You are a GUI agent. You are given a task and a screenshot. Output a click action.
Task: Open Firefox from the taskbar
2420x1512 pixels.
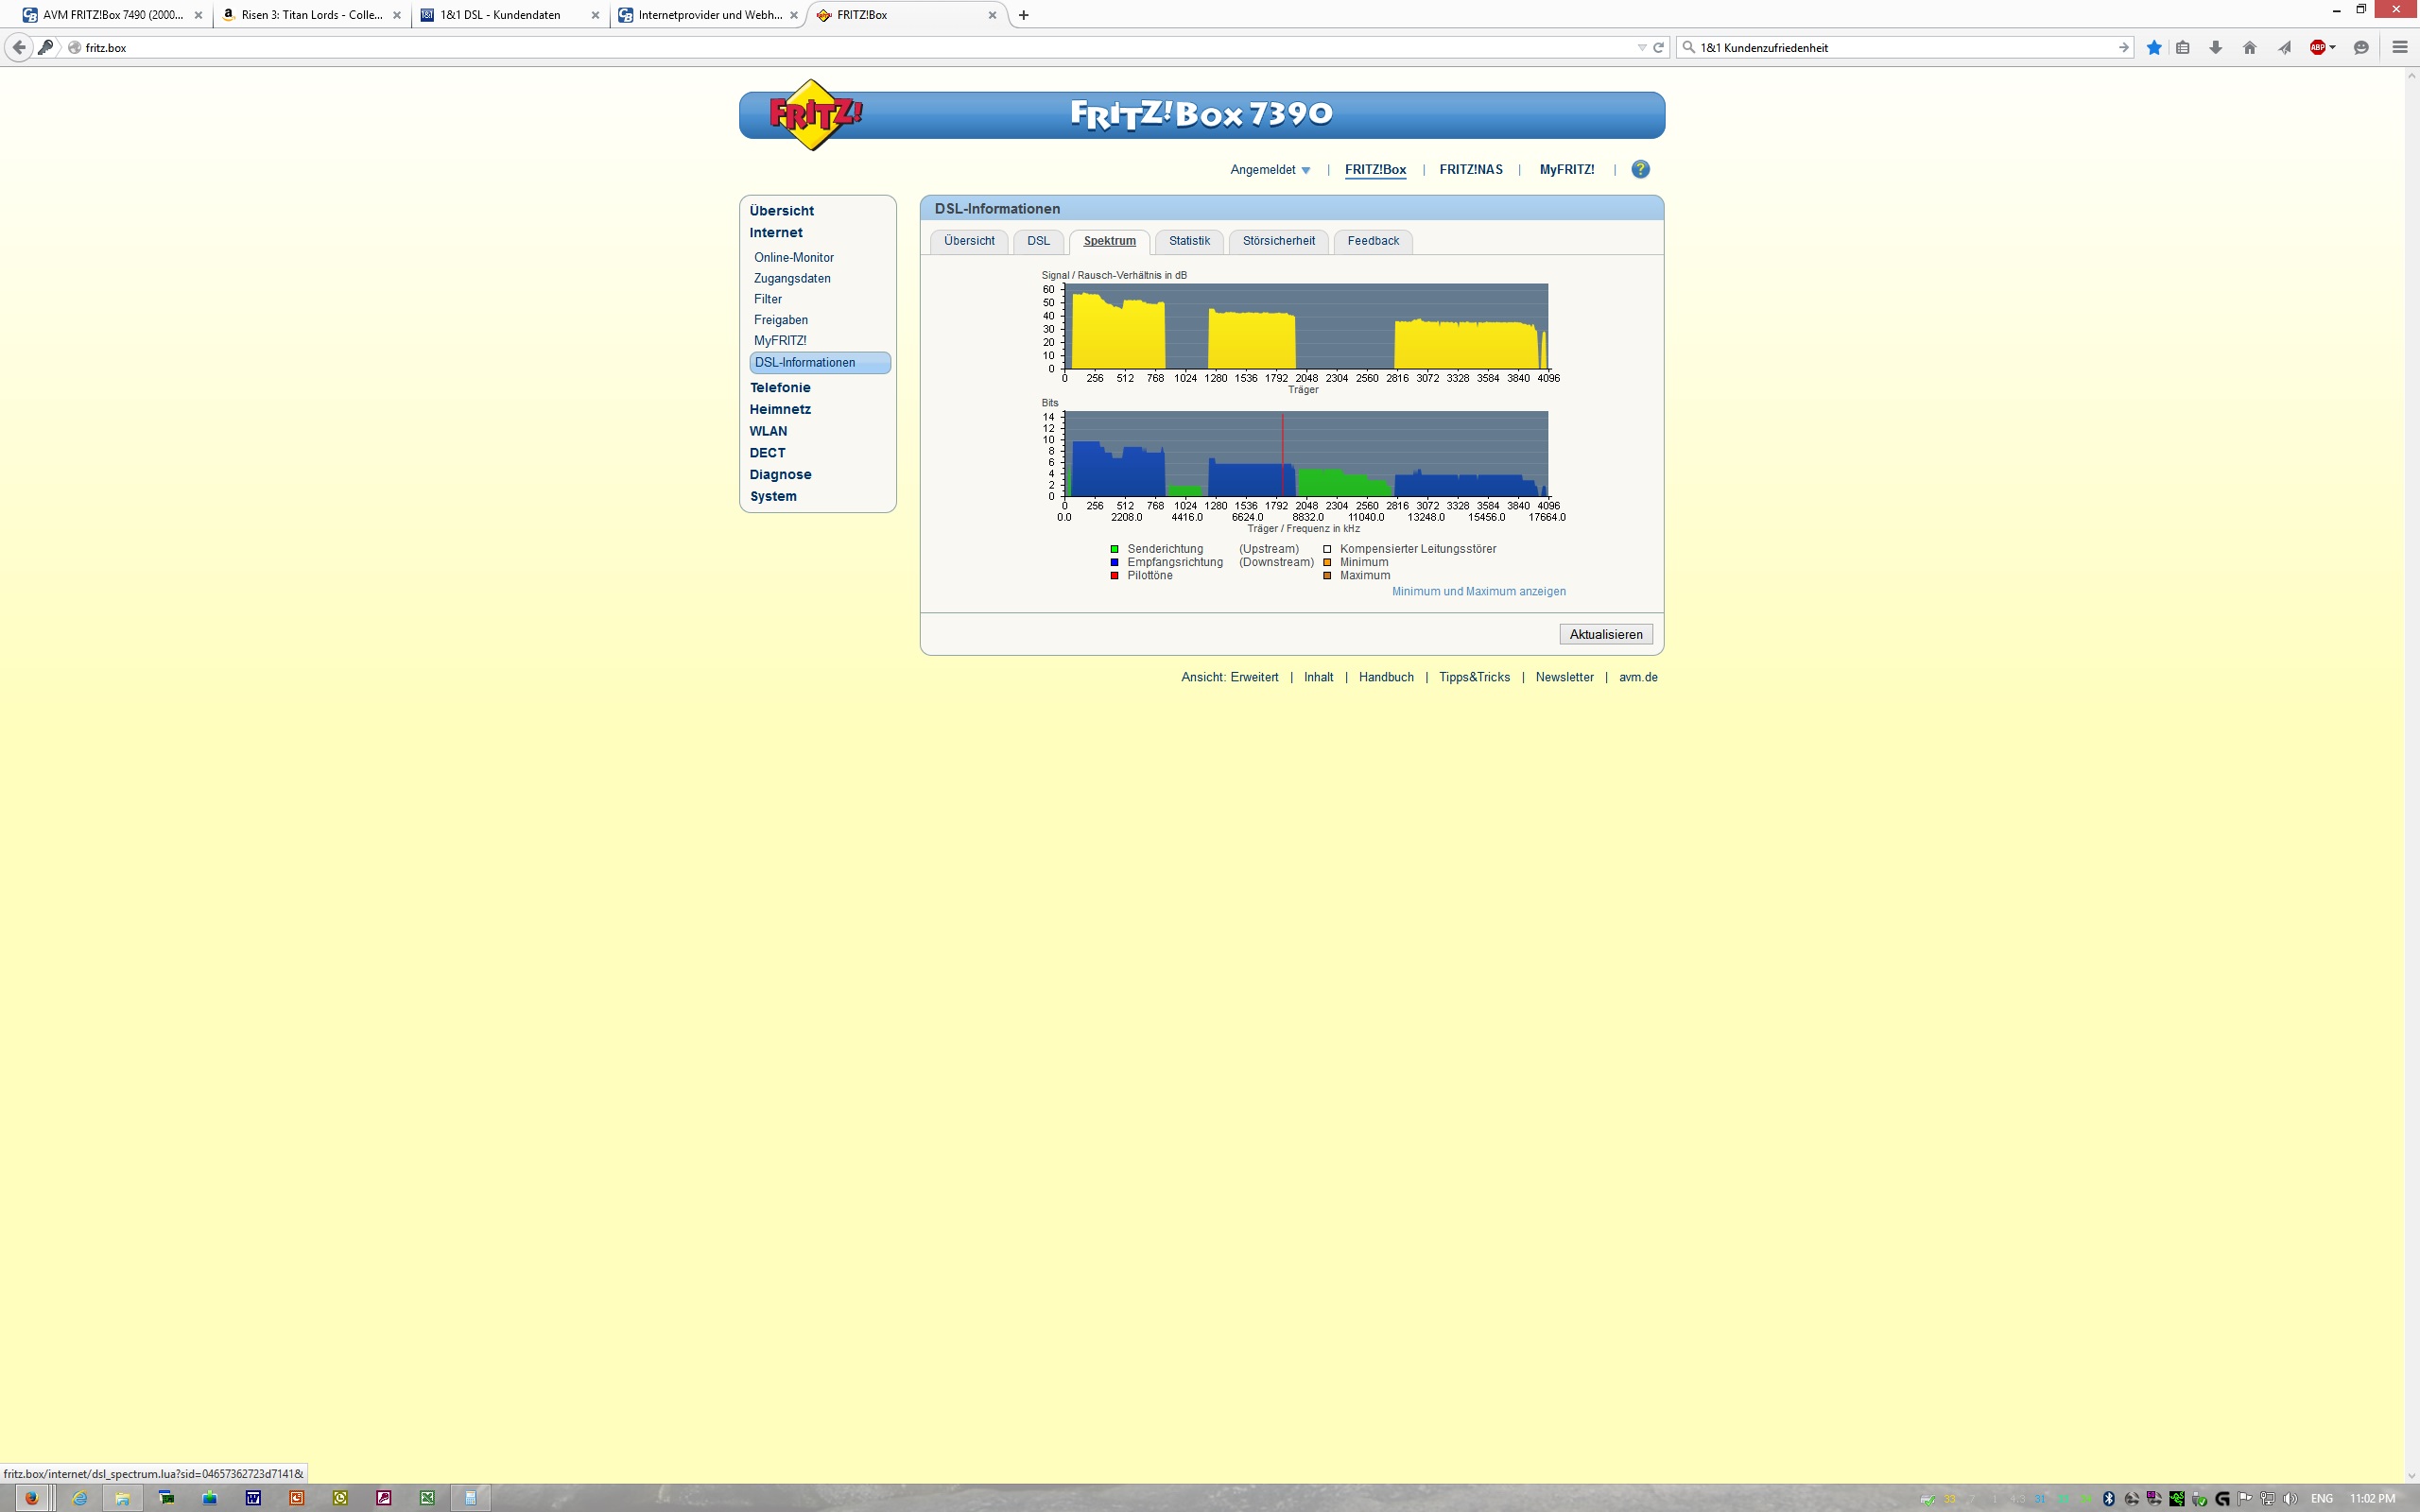click(x=31, y=1497)
